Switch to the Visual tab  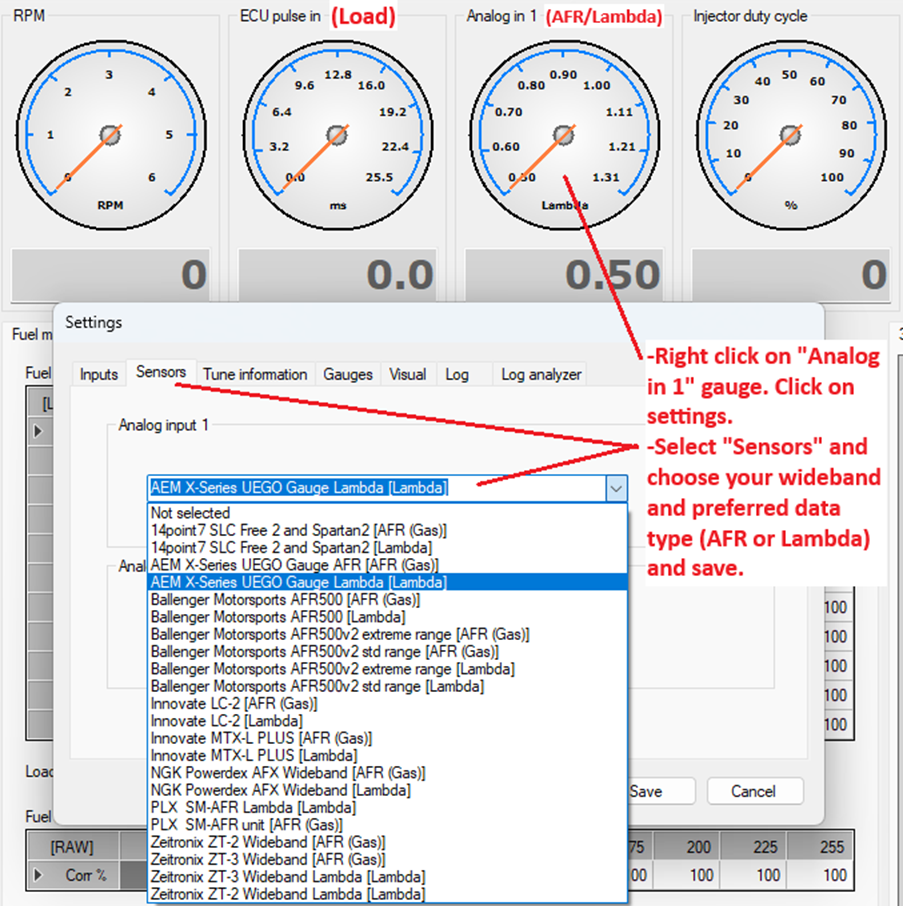click(407, 375)
